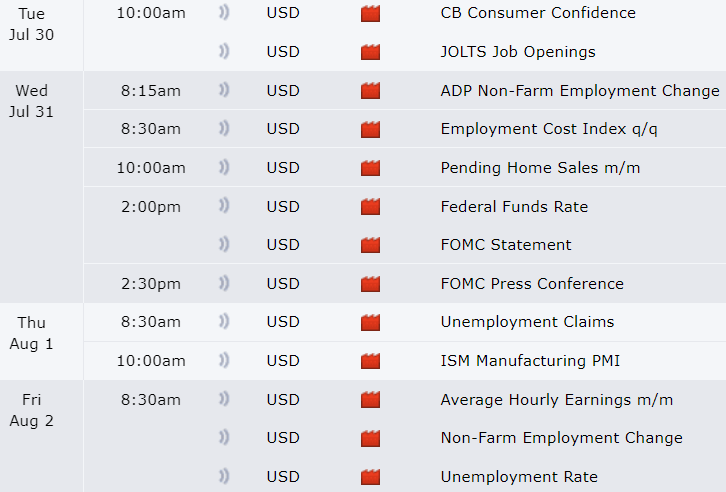
Task: Click the USD currency in the JOLTS Job Openings row
Action: (283, 52)
